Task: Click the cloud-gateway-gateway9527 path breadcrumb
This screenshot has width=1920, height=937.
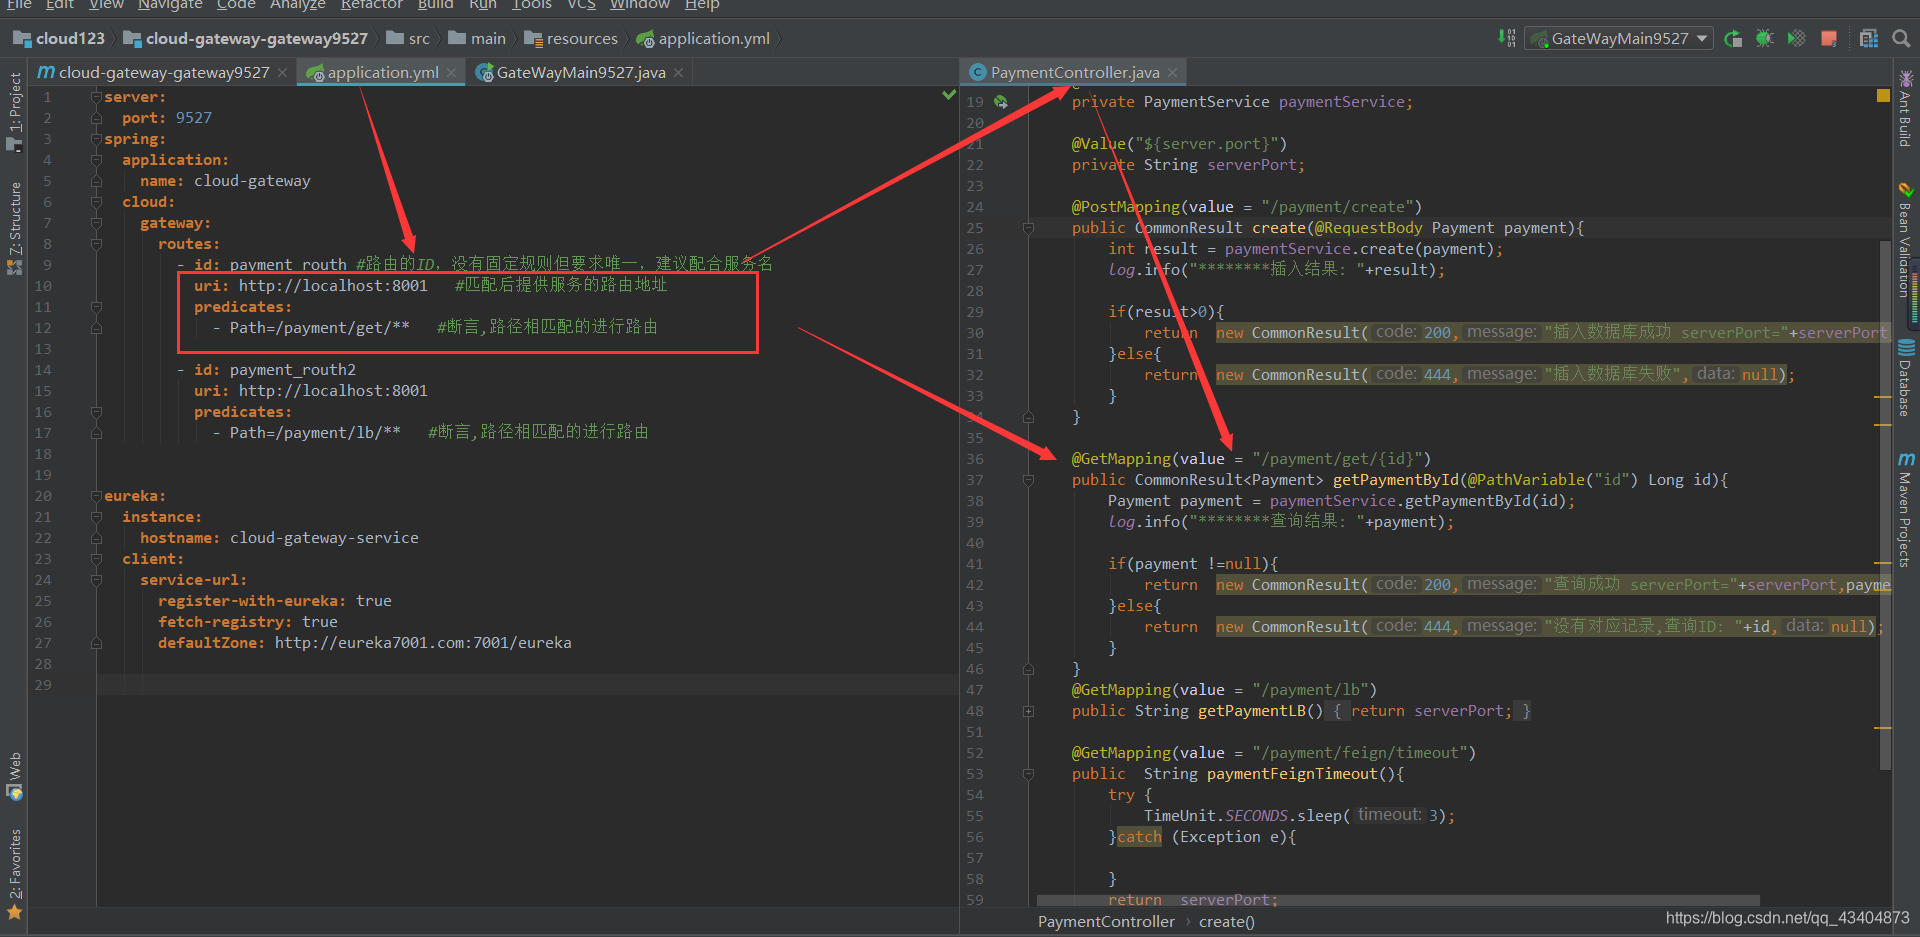Action: (246, 38)
